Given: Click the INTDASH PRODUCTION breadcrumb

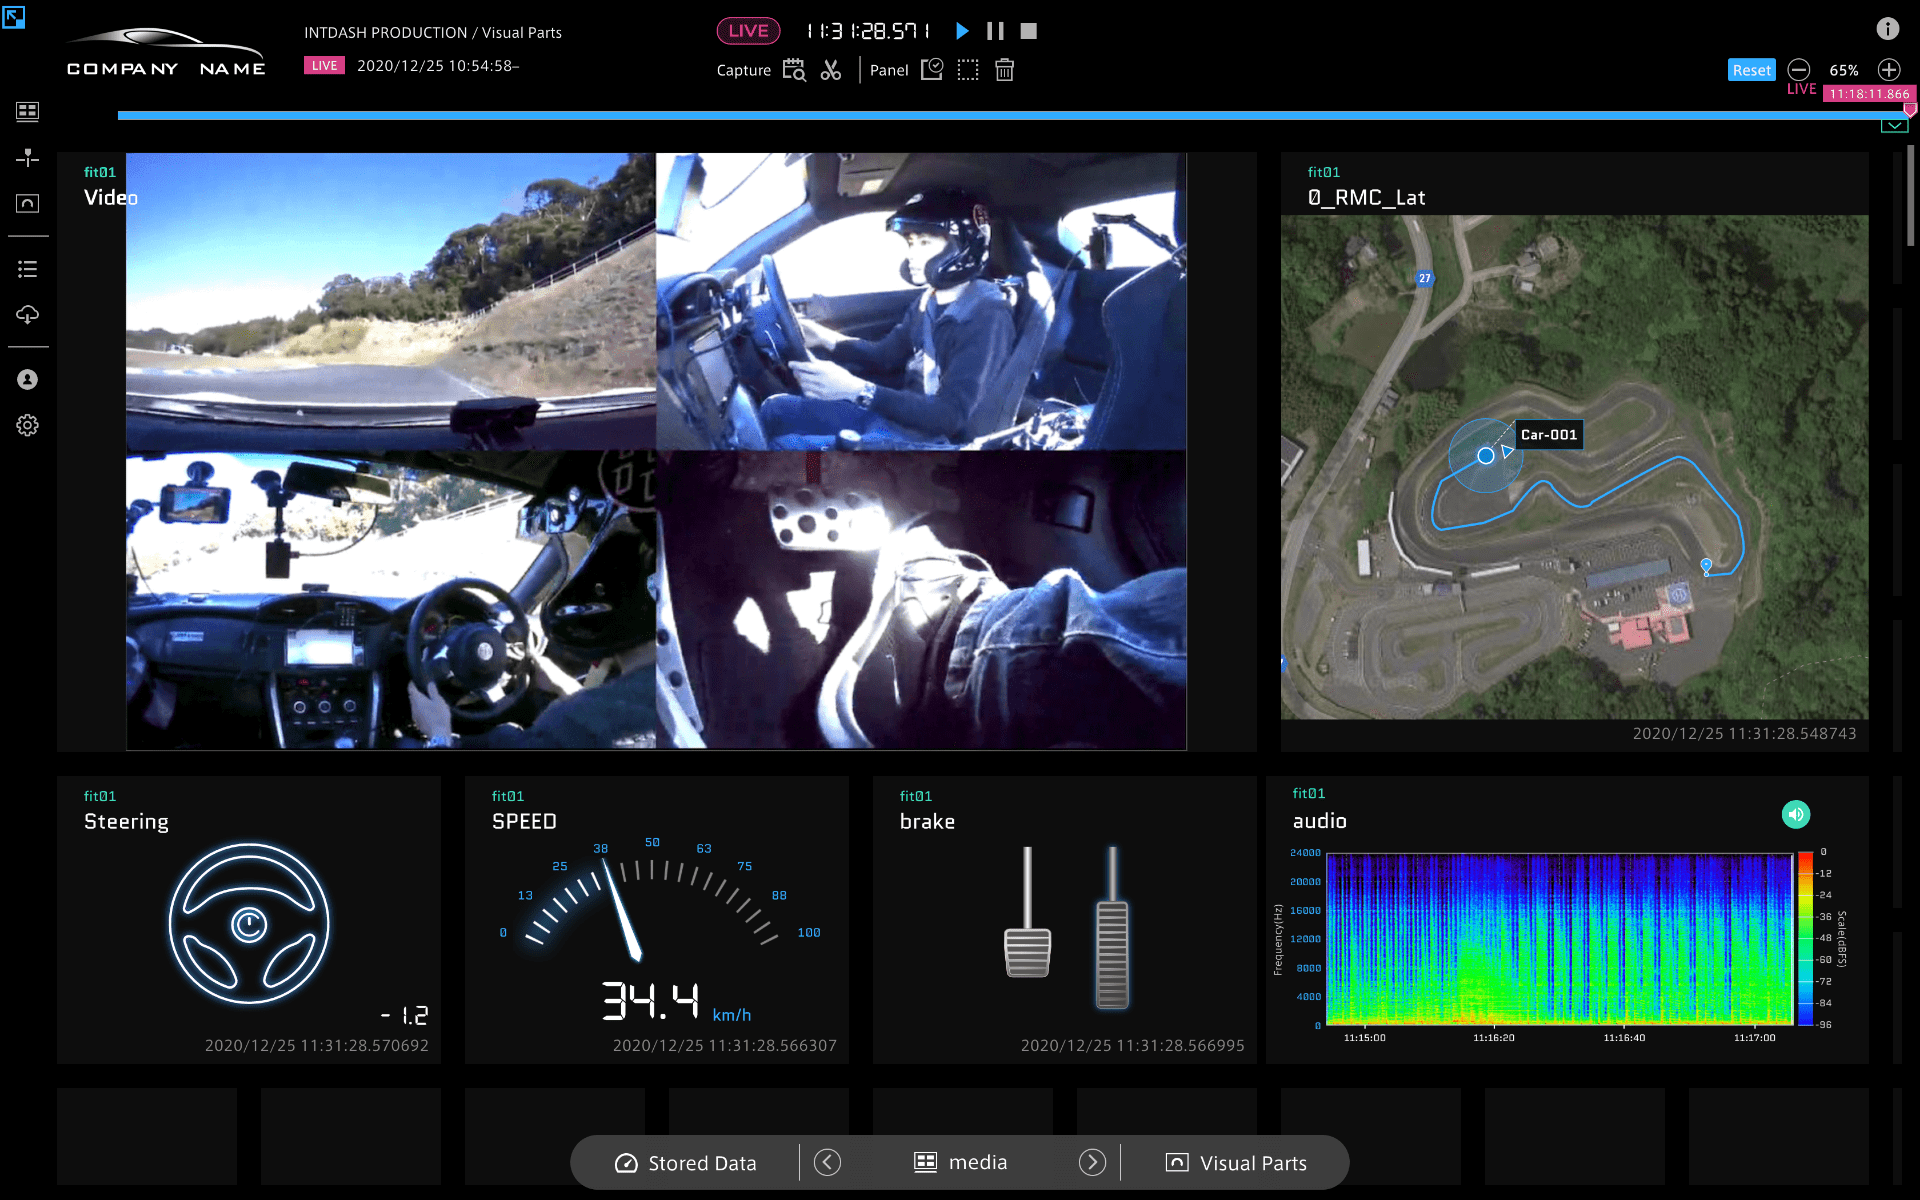Looking at the screenshot, I should (x=385, y=33).
